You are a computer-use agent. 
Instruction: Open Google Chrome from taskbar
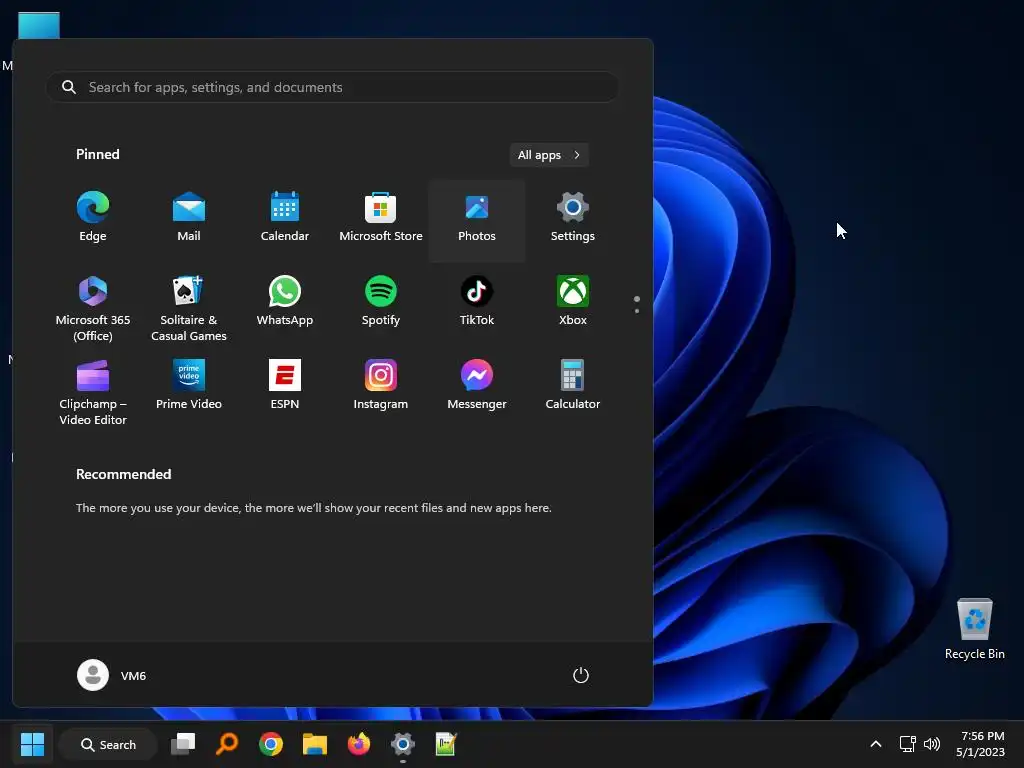[270, 744]
